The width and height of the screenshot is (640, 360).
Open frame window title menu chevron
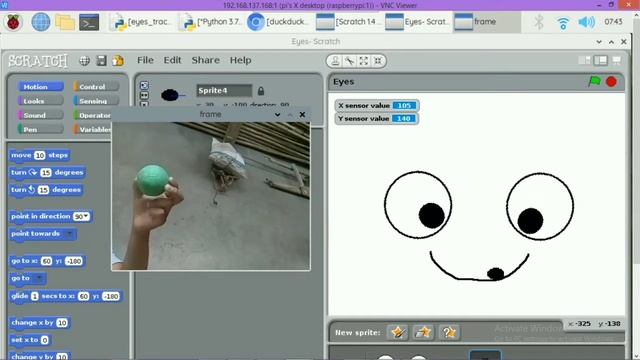[x=278, y=115]
